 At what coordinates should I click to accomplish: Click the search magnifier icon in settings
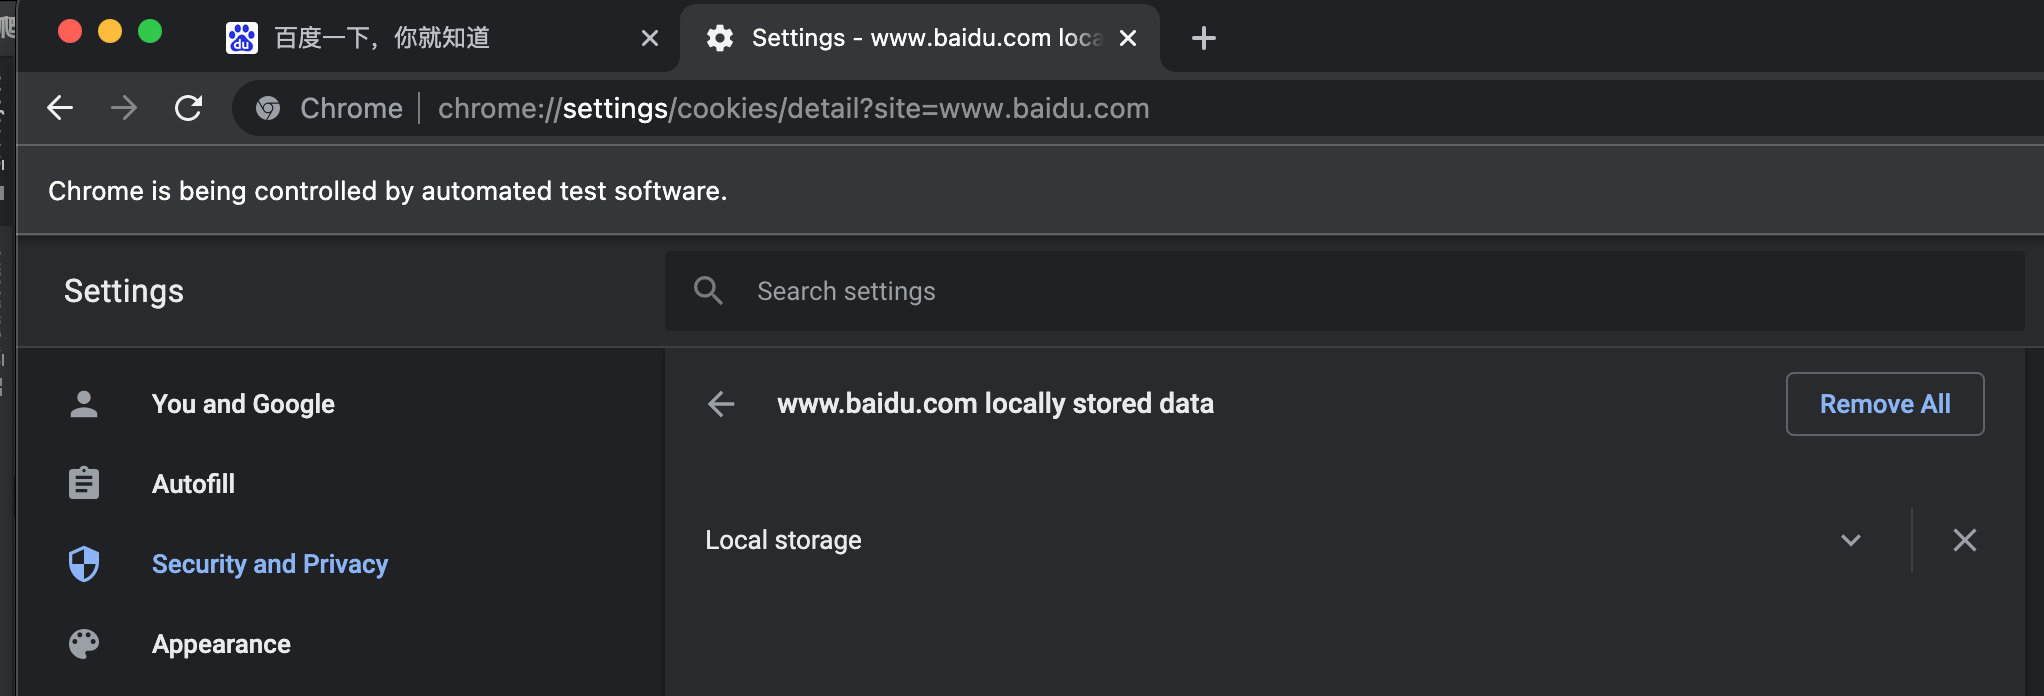click(x=708, y=291)
